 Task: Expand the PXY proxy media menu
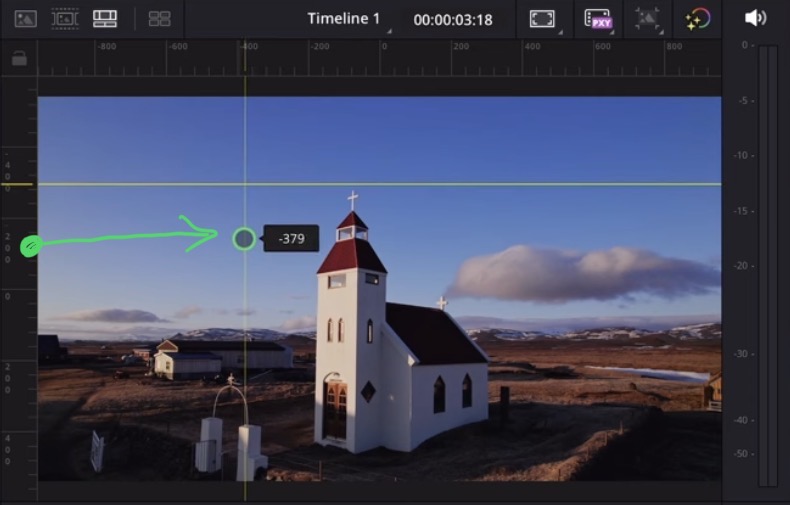[598, 19]
